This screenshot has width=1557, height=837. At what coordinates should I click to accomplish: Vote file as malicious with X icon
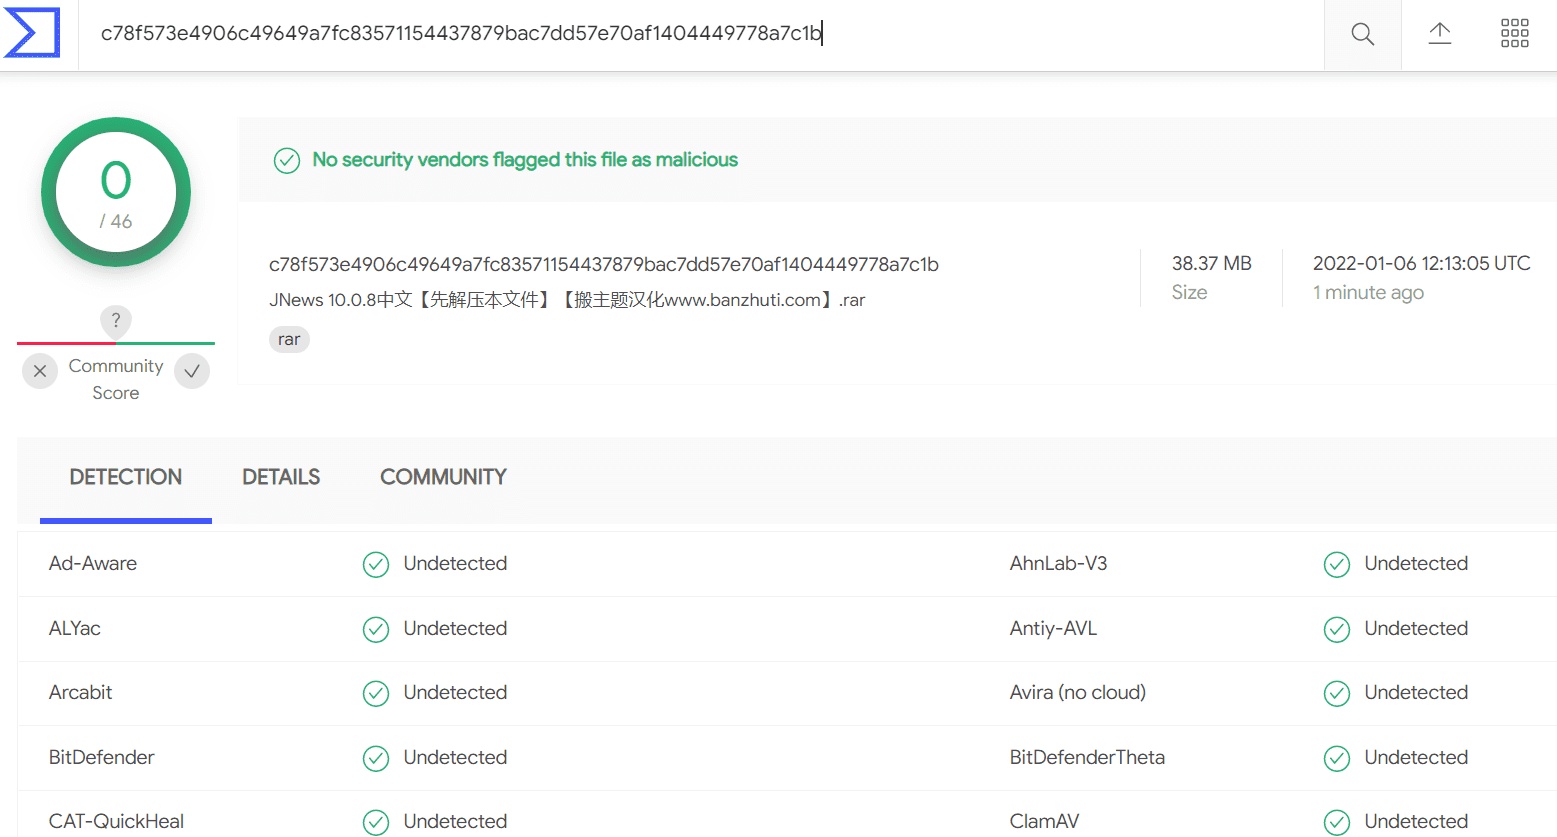(x=40, y=371)
